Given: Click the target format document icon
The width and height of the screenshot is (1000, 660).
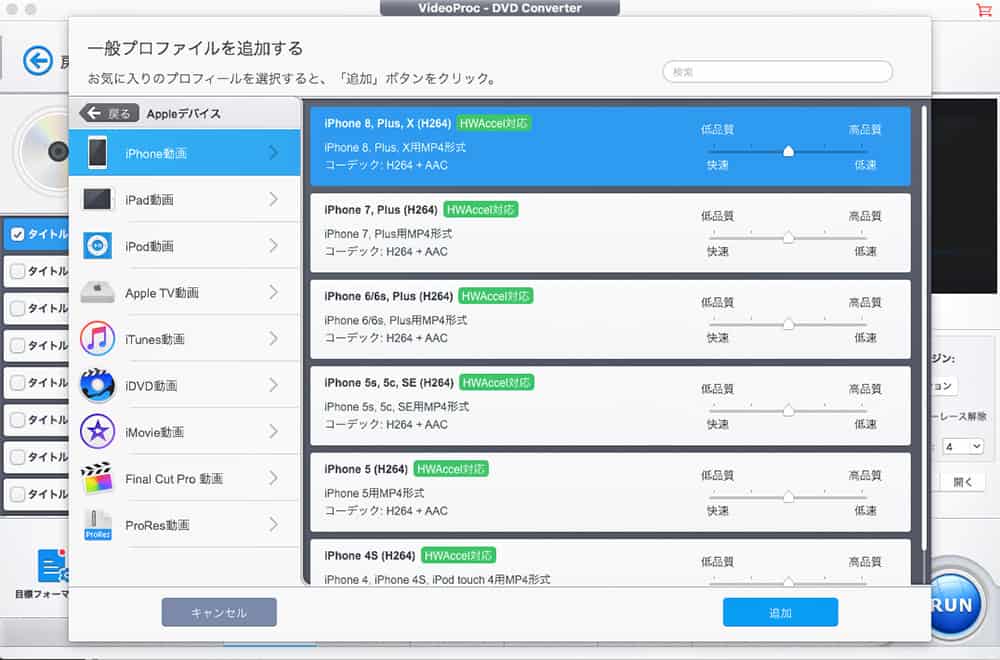Looking at the screenshot, I should (x=52, y=566).
